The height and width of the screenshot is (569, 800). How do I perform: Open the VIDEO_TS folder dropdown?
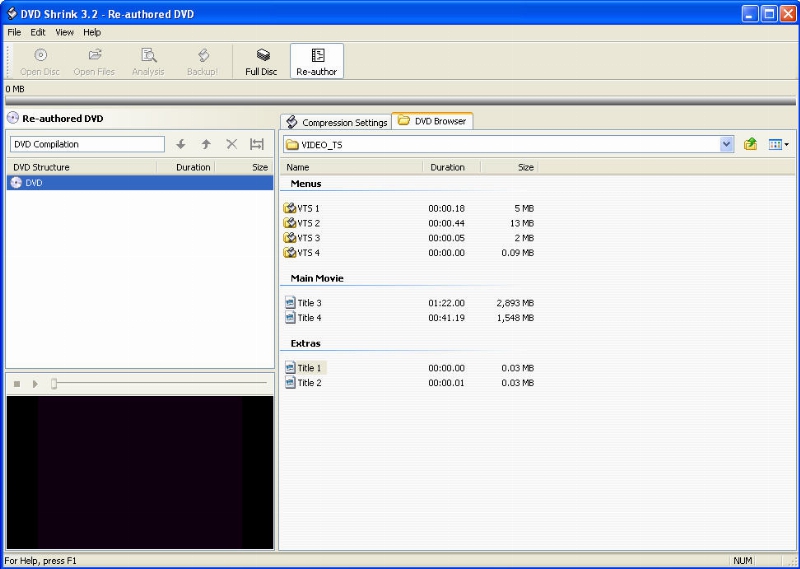(x=727, y=144)
